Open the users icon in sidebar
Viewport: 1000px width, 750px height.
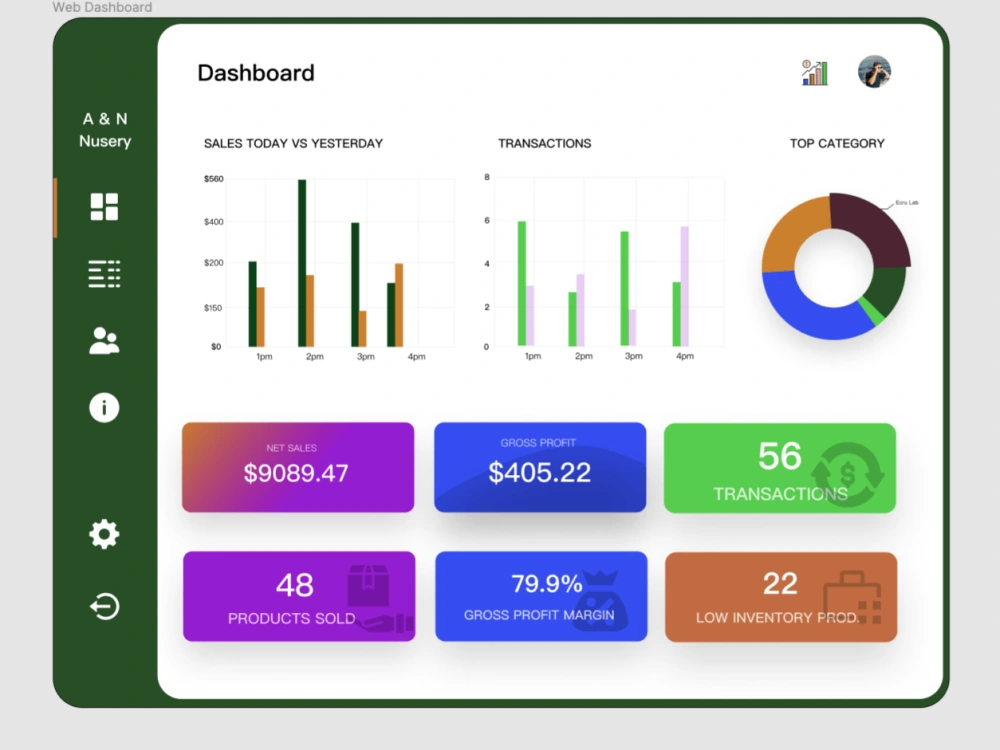104,341
